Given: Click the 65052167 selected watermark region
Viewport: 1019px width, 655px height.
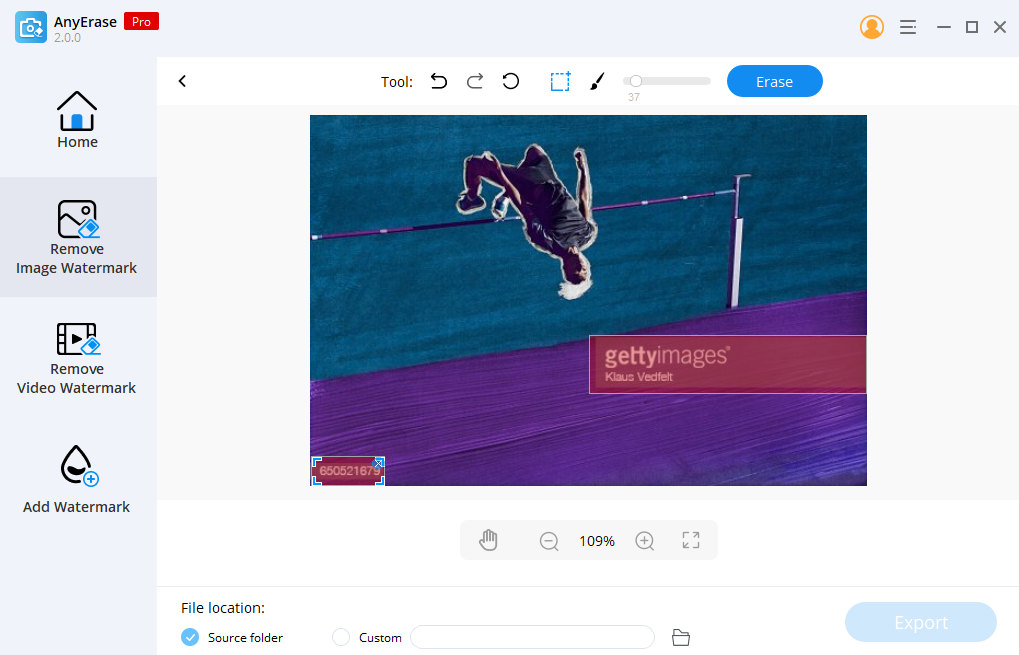Looking at the screenshot, I should pos(348,471).
